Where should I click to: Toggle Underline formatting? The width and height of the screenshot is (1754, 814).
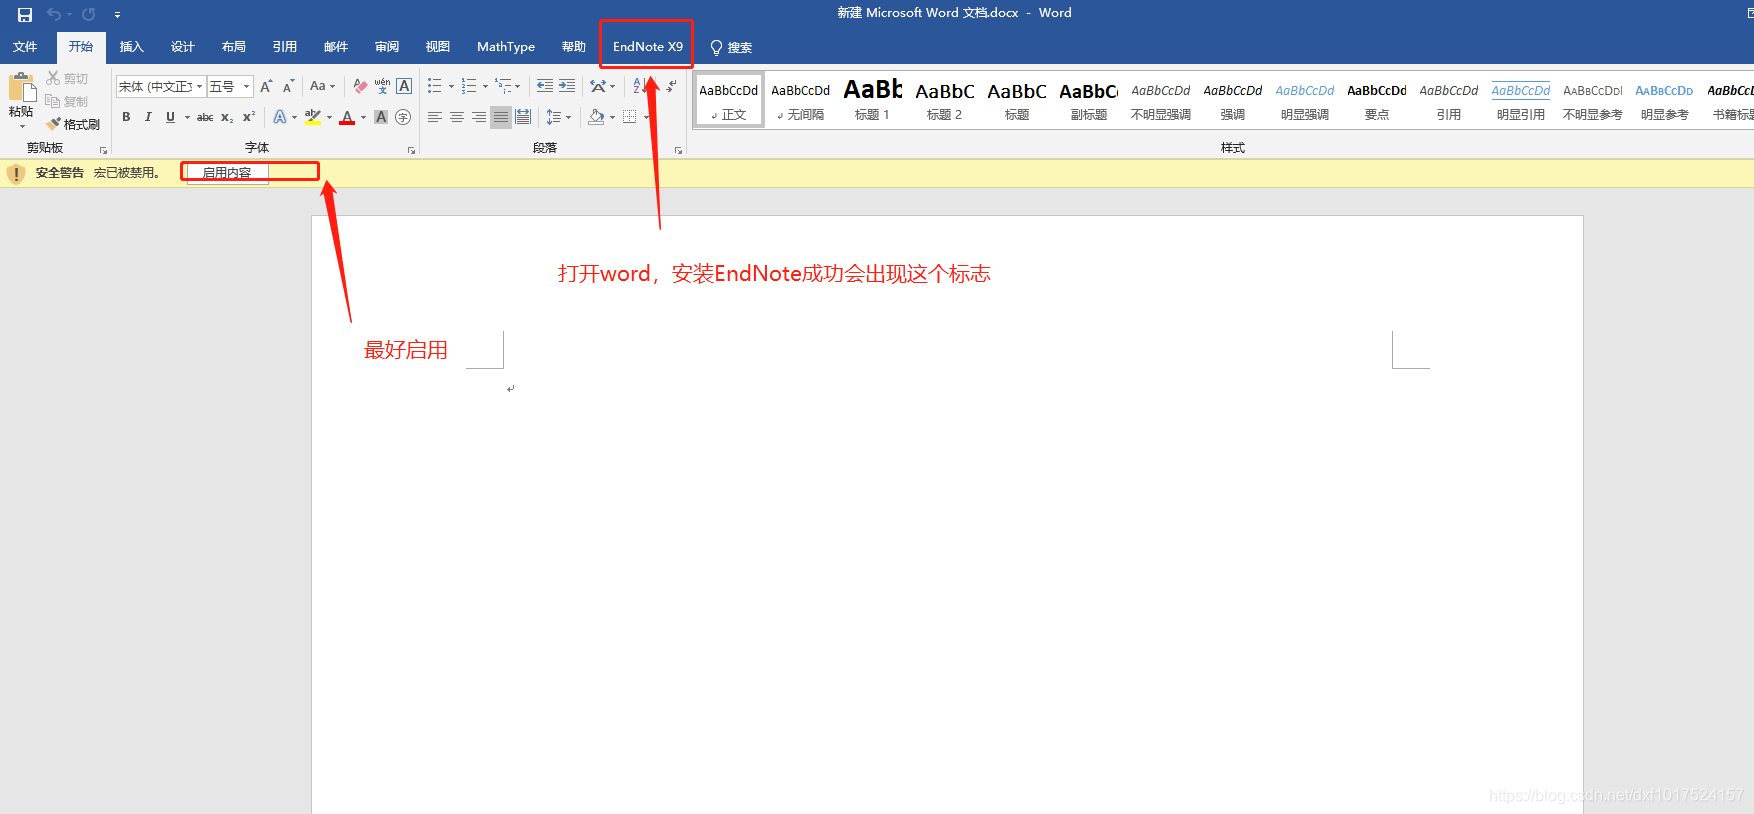coord(170,117)
